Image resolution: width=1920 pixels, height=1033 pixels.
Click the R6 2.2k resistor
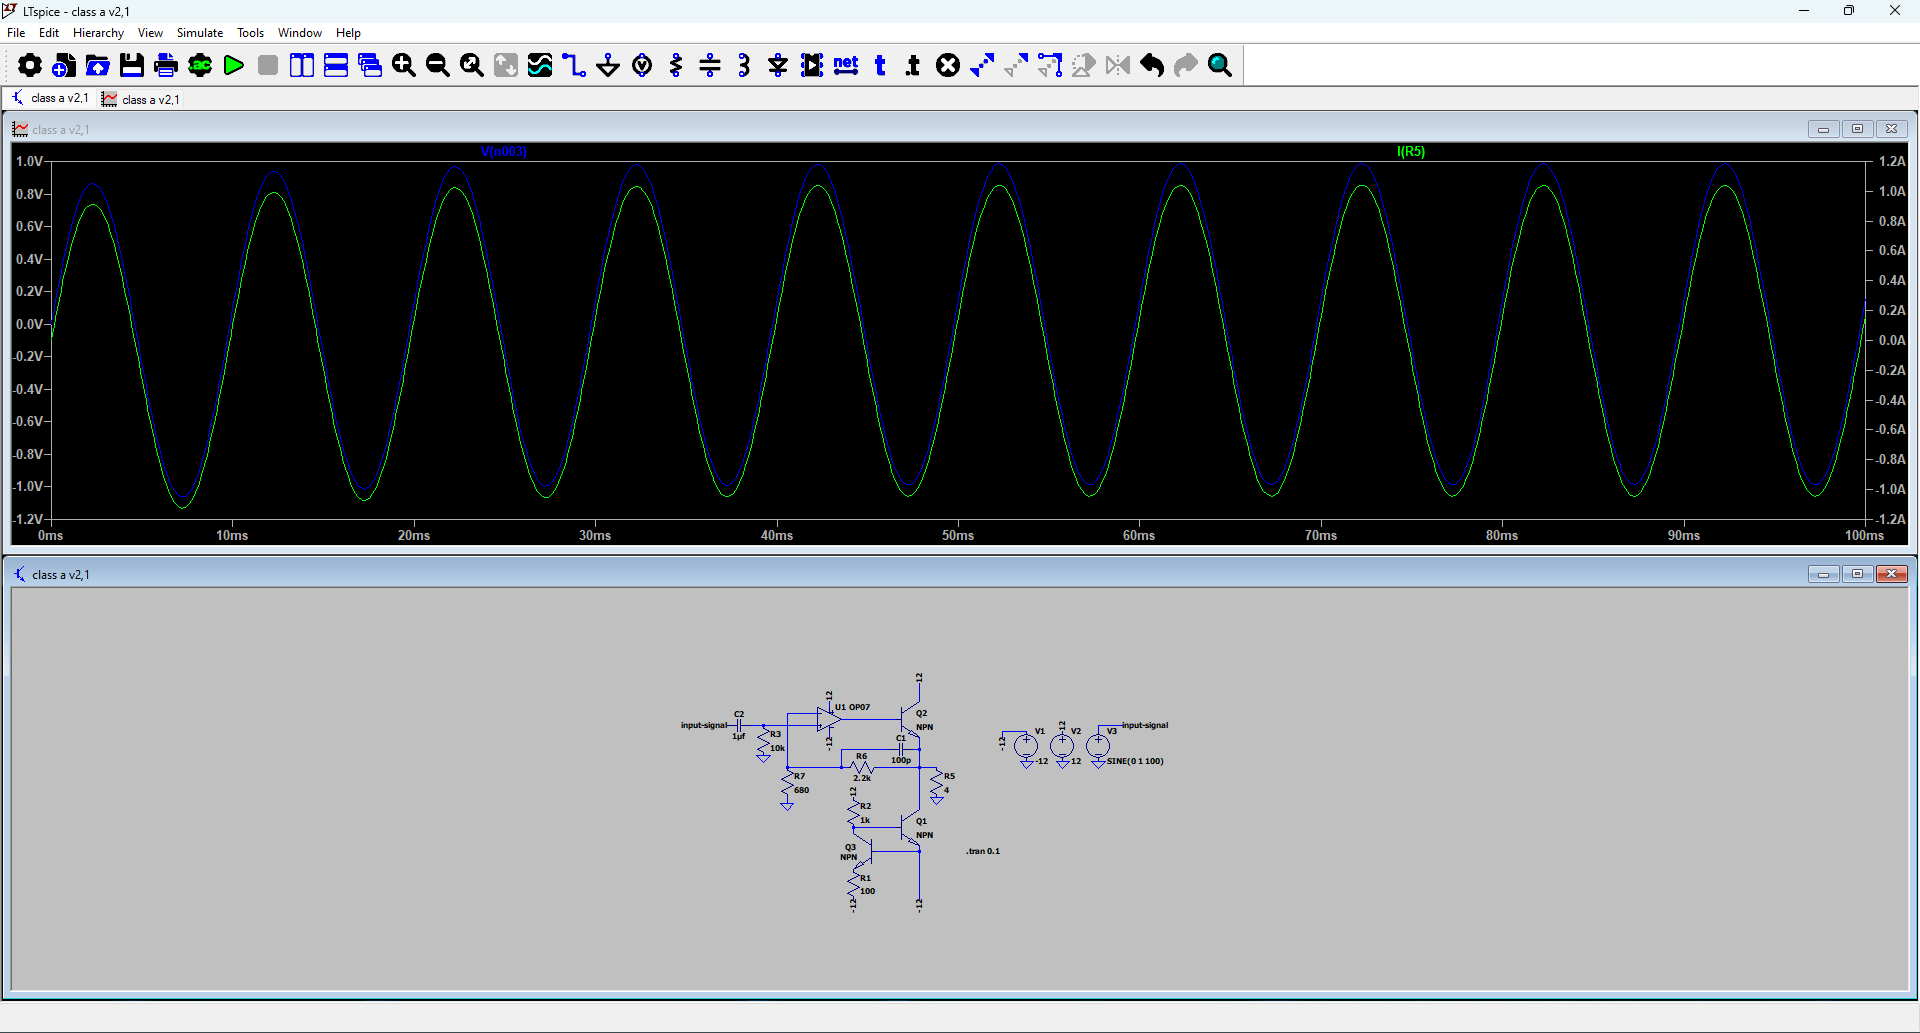click(x=861, y=767)
